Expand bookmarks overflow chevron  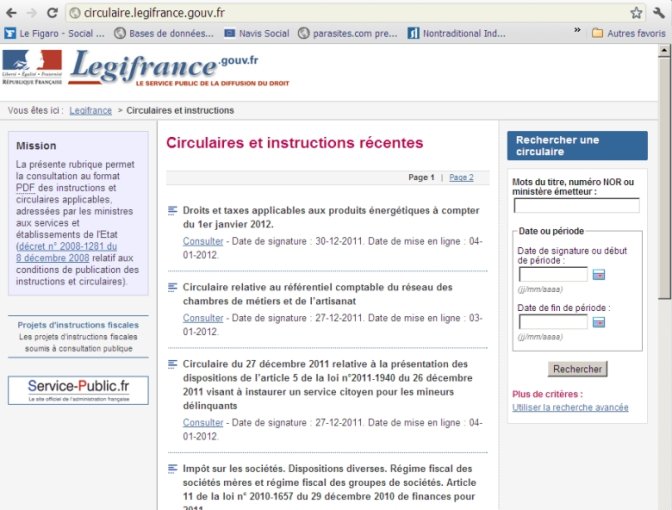click(577, 30)
